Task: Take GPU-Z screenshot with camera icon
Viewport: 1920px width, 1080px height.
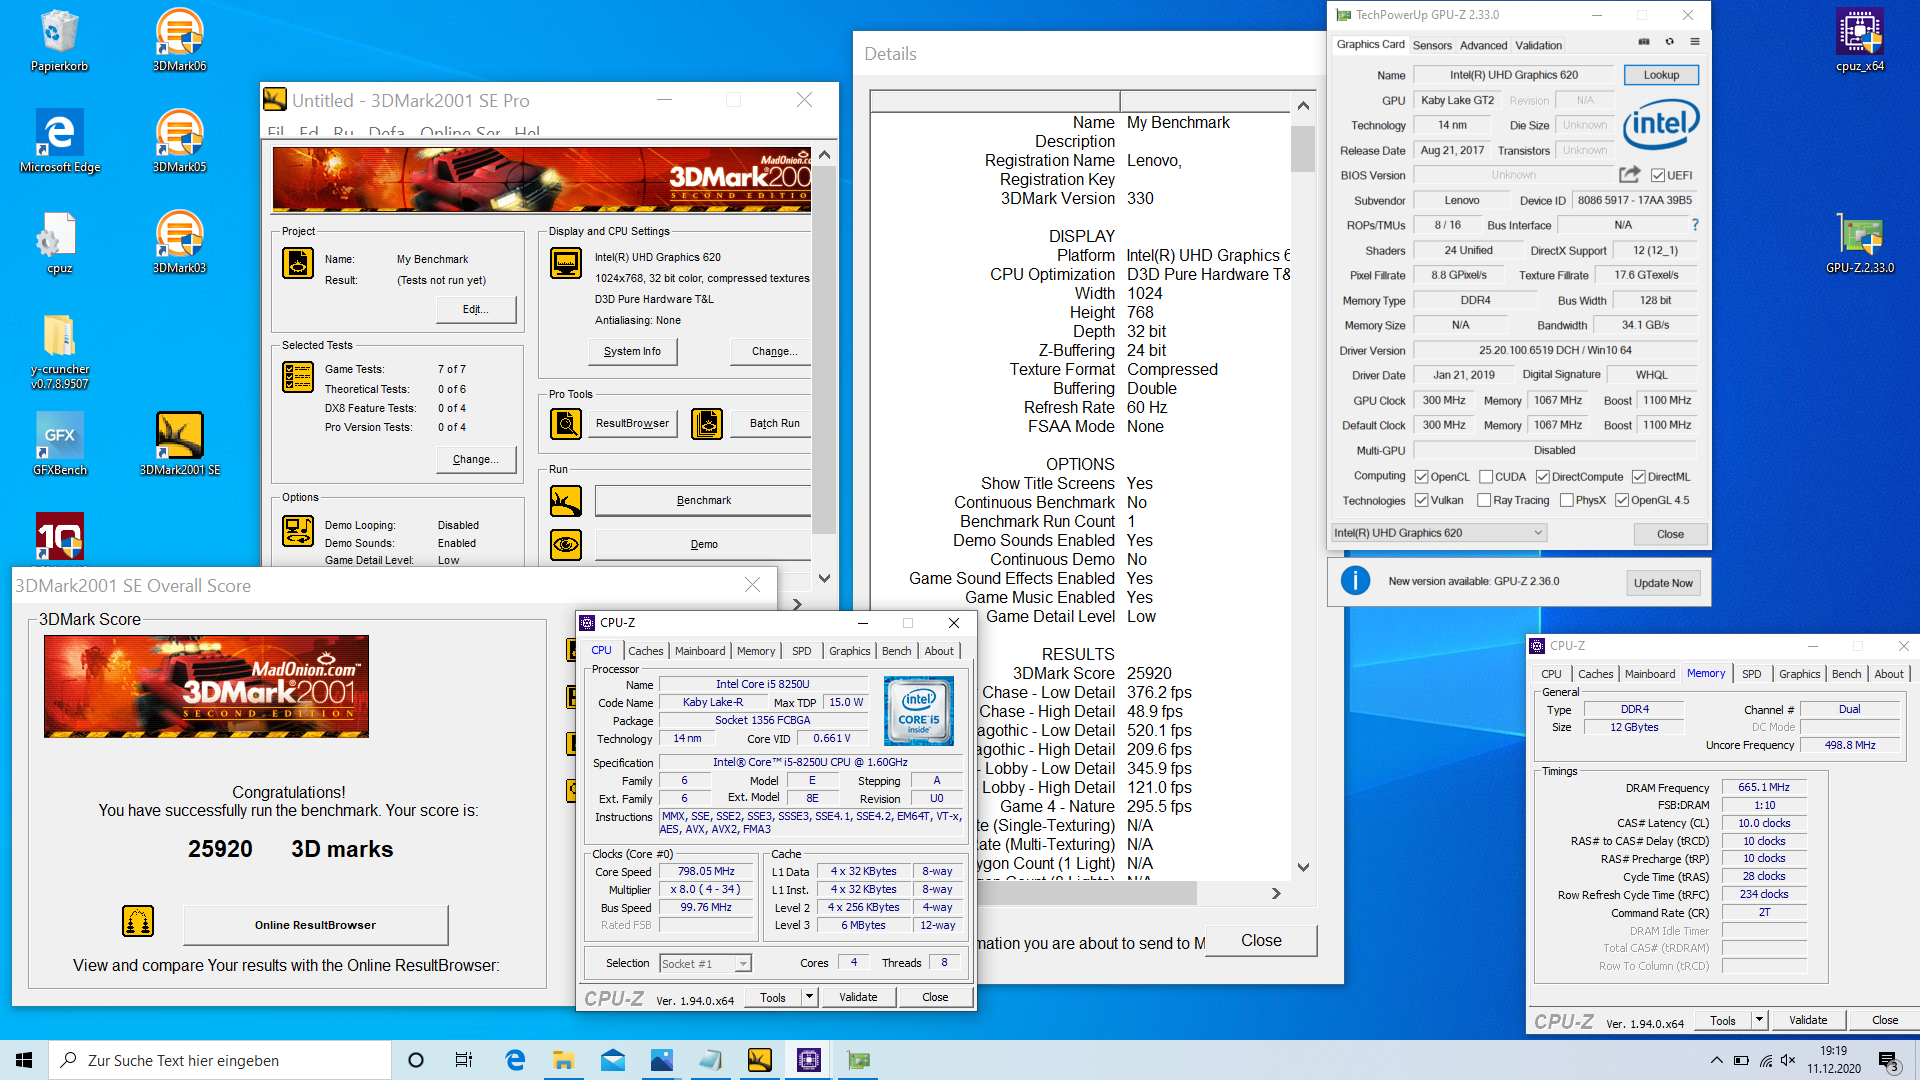Action: (x=1644, y=42)
